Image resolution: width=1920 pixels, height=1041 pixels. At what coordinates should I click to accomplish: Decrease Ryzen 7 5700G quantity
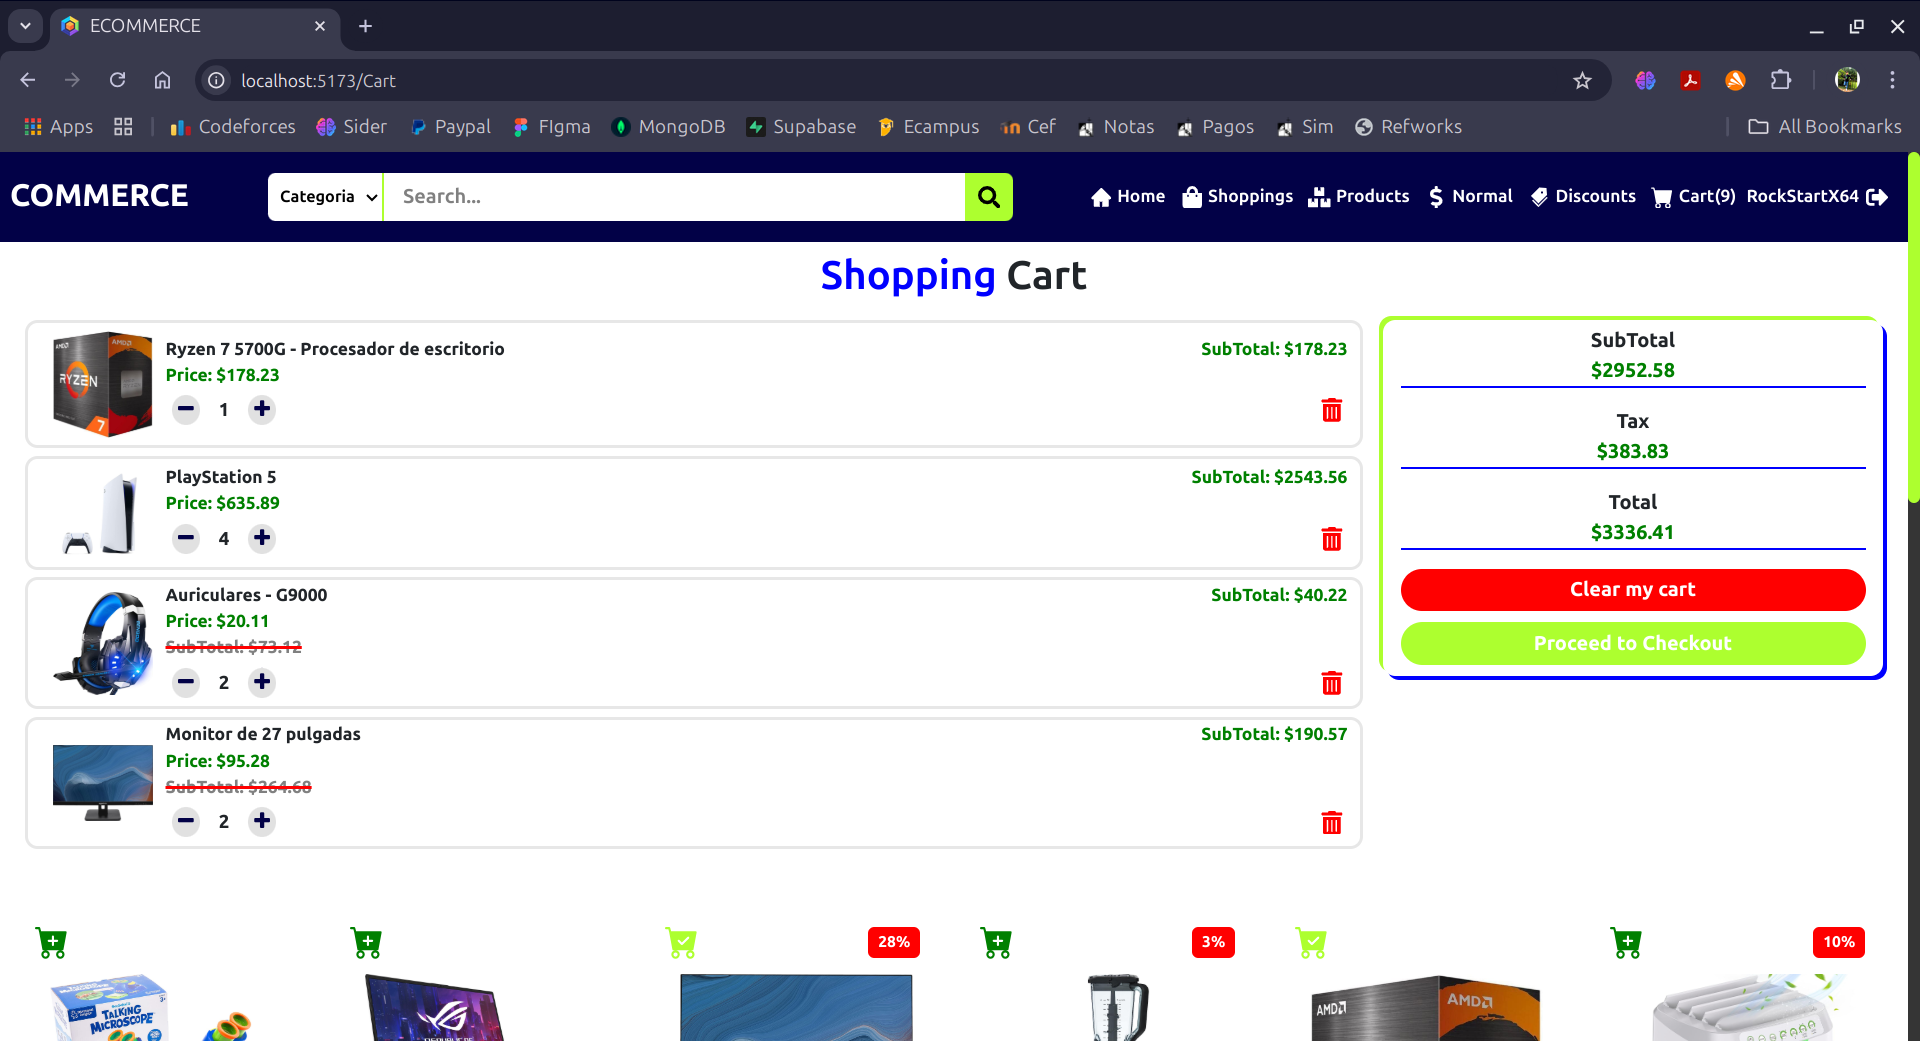186,409
